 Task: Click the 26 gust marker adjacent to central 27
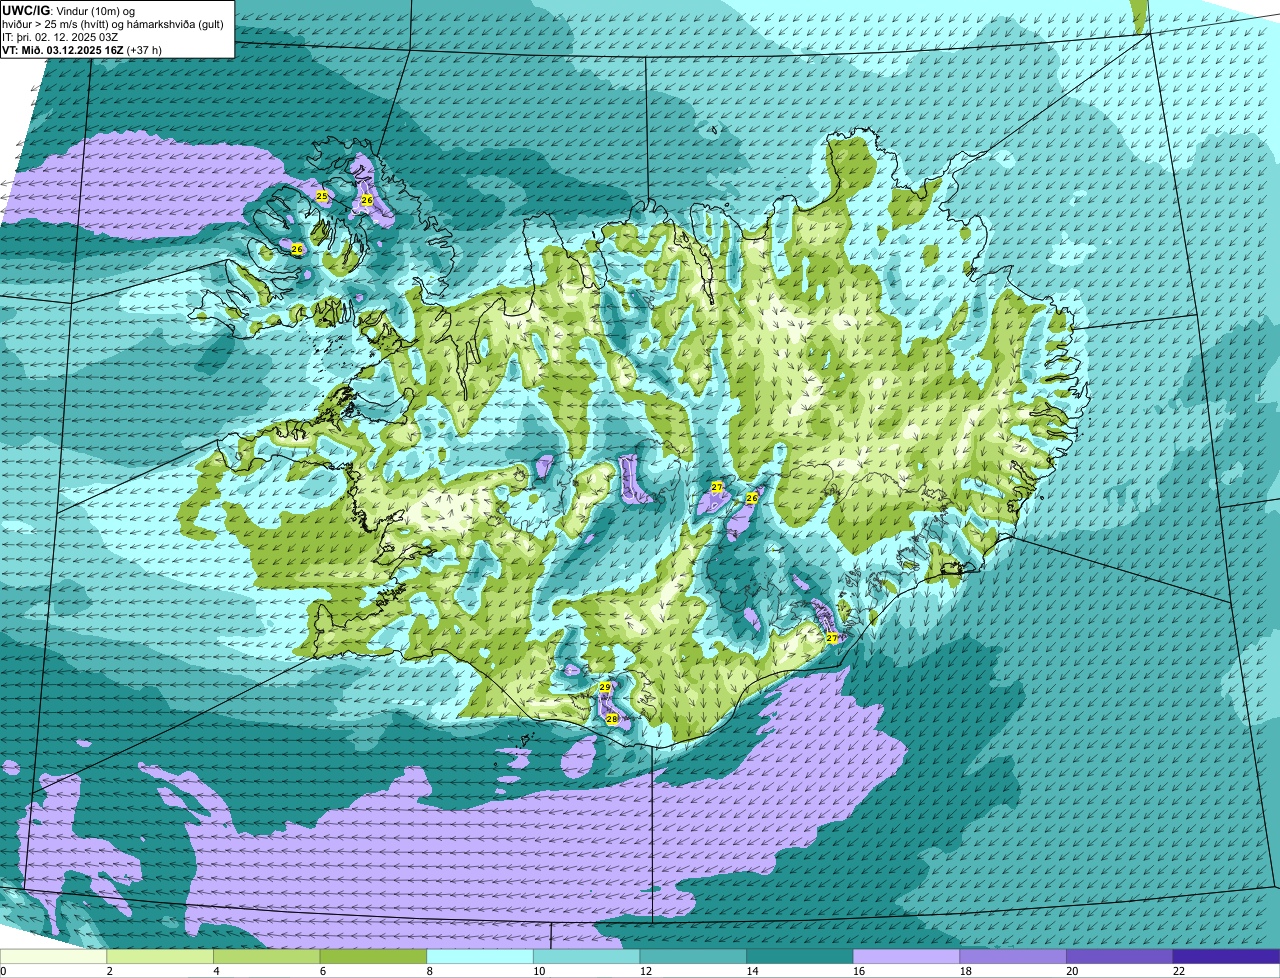pyautogui.click(x=752, y=498)
